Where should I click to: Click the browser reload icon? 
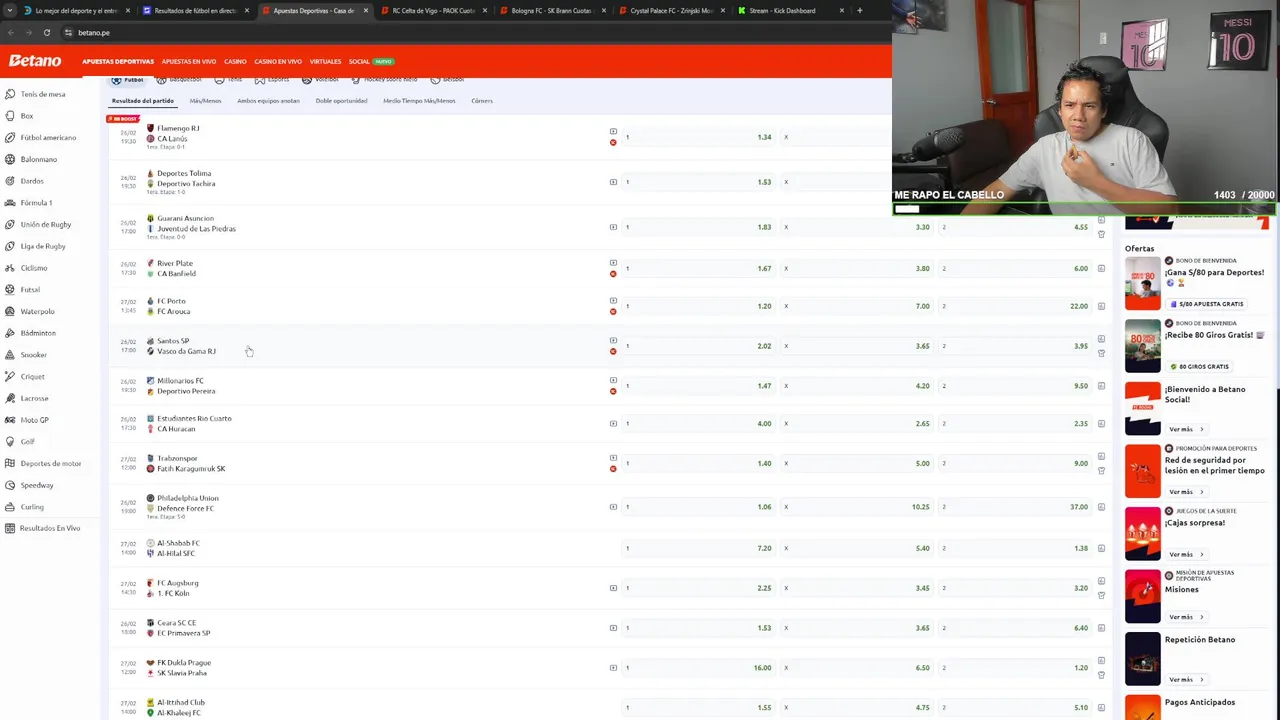click(46, 32)
